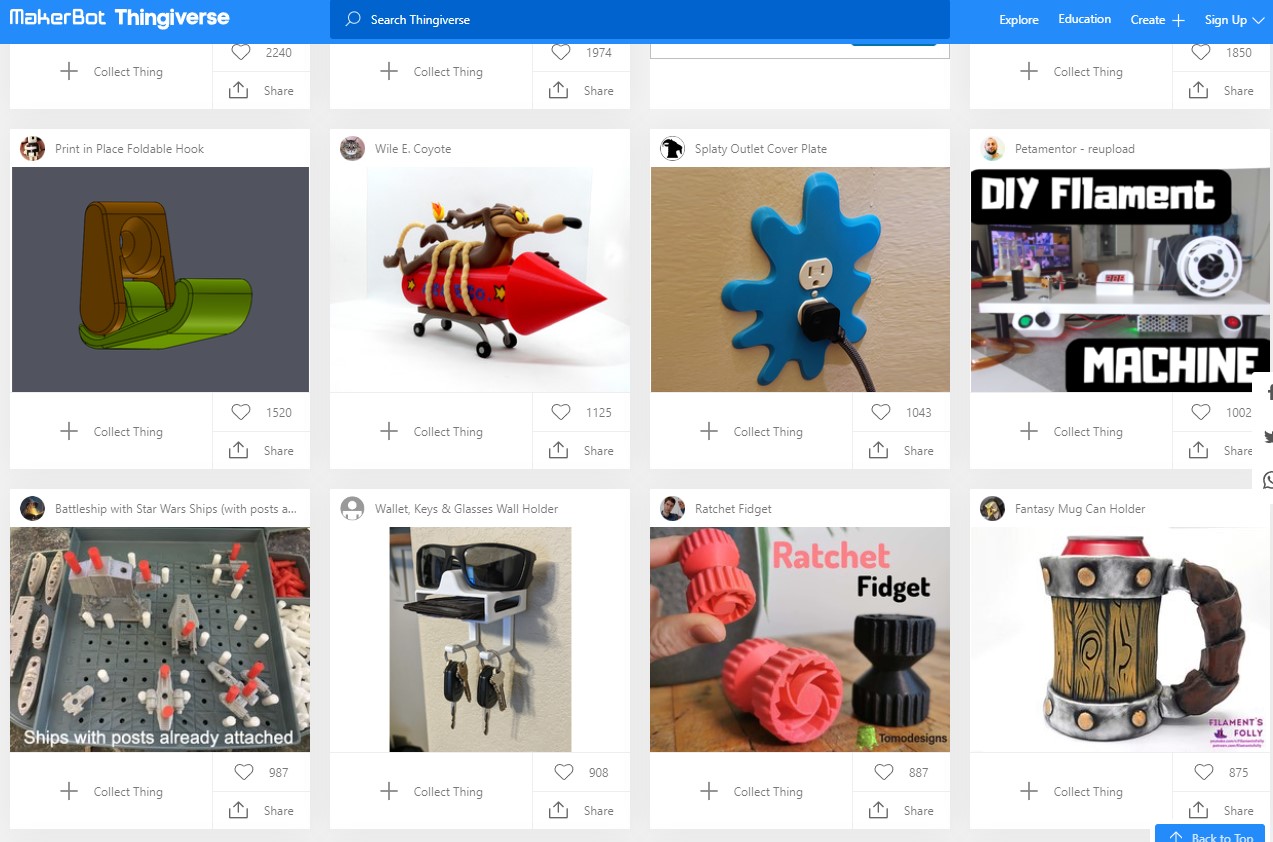Share the Print in Place Foldable Hook
Viewport: 1273px width, 842px height.
coord(261,451)
